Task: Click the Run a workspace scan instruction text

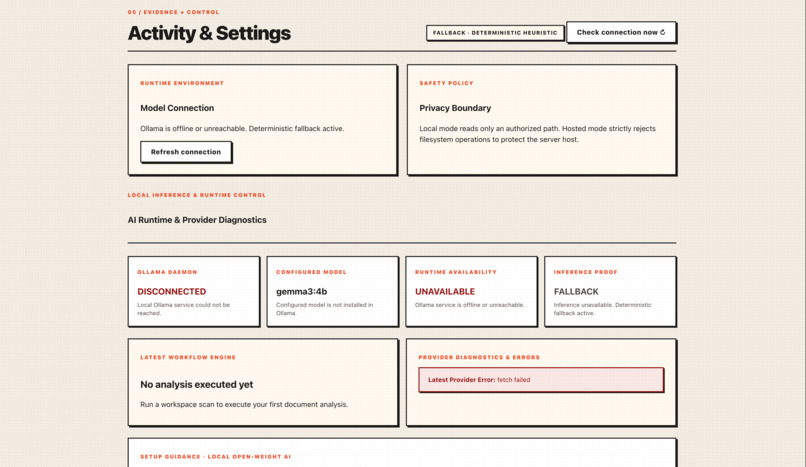Action: (x=244, y=404)
